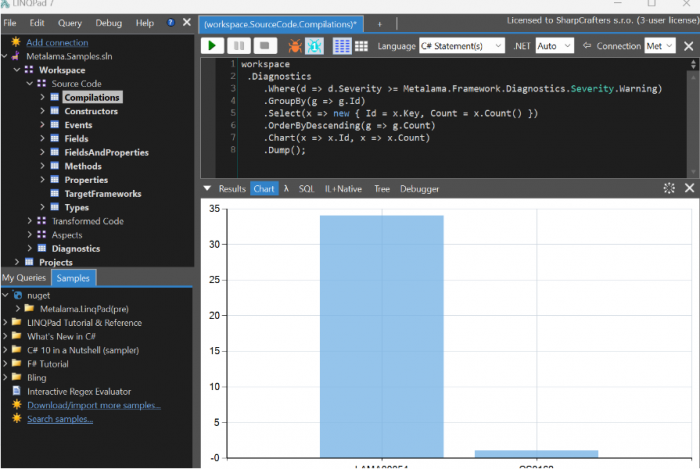Click the Properties table icon

coord(54,180)
